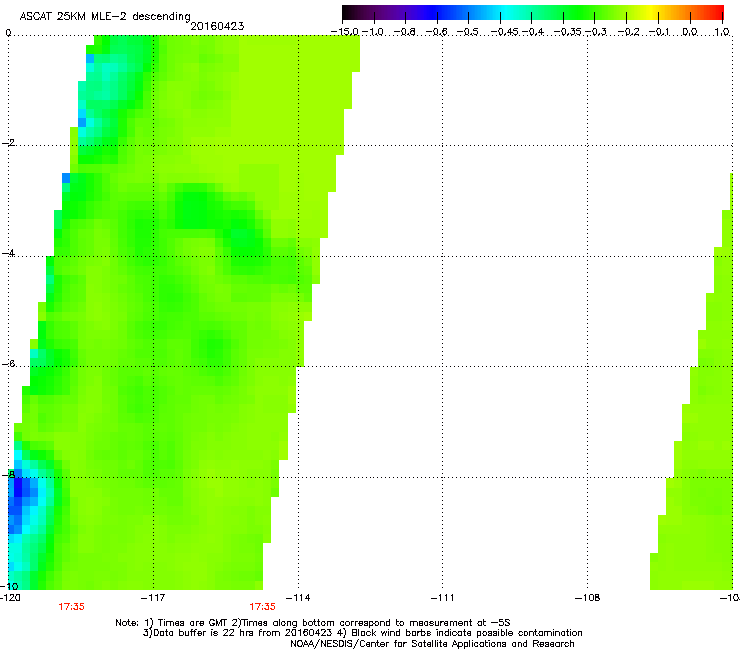Click the -111 longitude axis label
740x650 pixels.
(x=443, y=598)
